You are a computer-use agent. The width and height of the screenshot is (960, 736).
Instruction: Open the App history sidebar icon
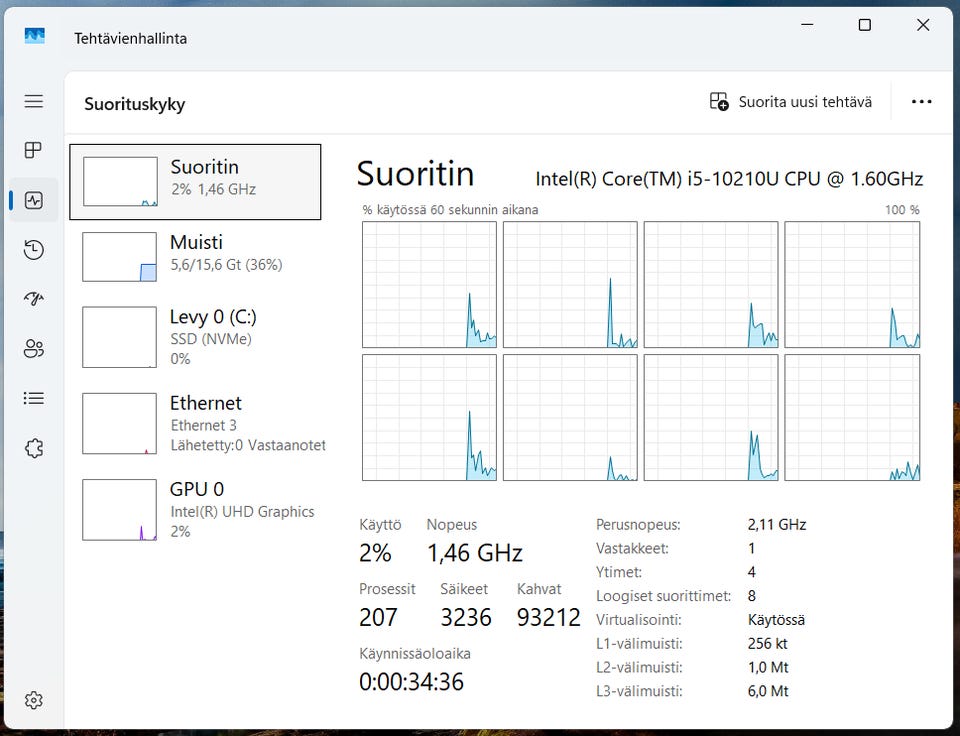pyautogui.click(x=34, y=250)
